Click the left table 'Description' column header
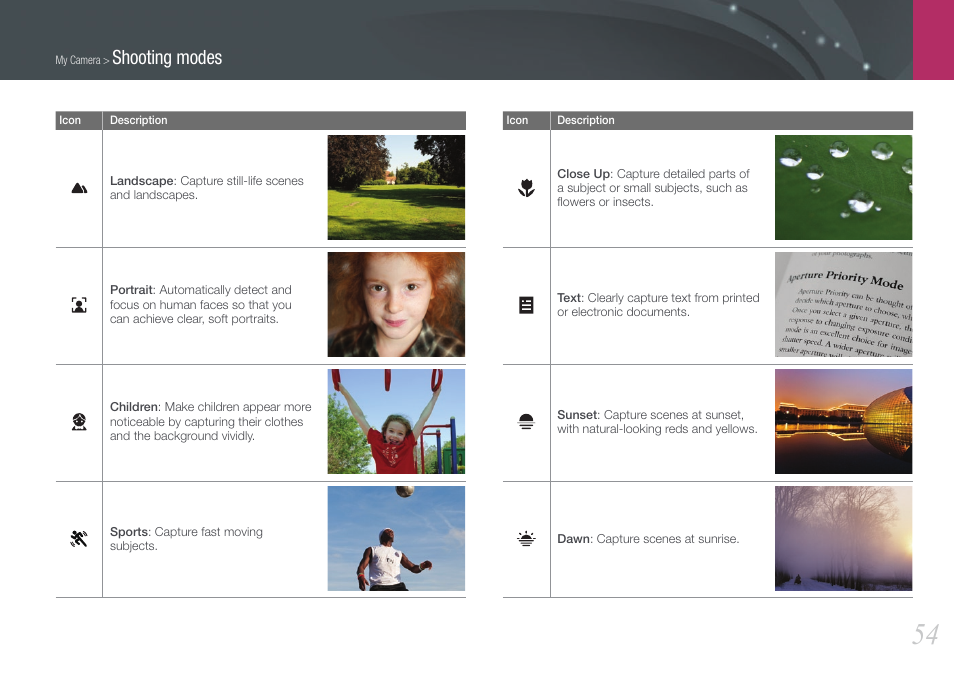Viewport: 954px width, 676px height. (x=138, y=120)
